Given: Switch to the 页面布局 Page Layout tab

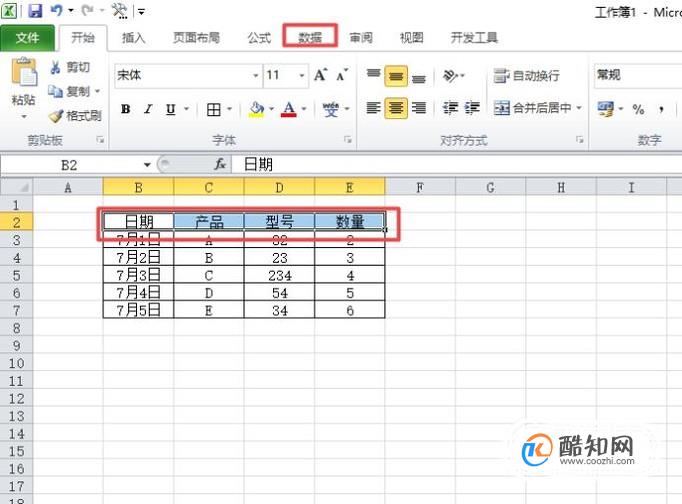Looking at the screenshot, I should [x=197, y=38].
